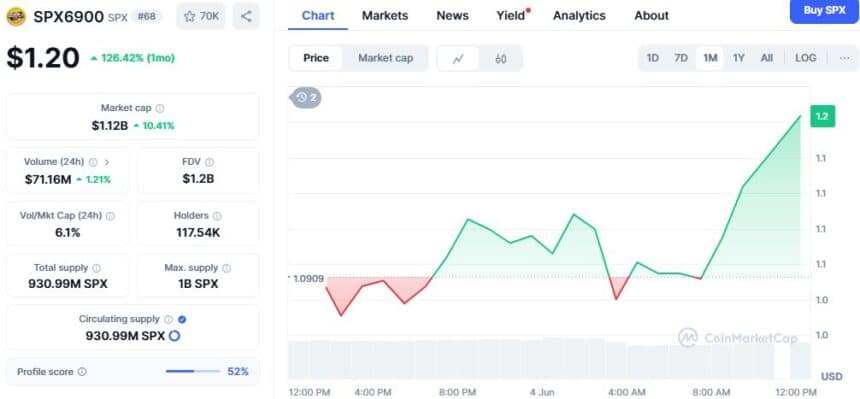Go to the Analytics tab
860x399 pixels.
(x=579, y=16)
